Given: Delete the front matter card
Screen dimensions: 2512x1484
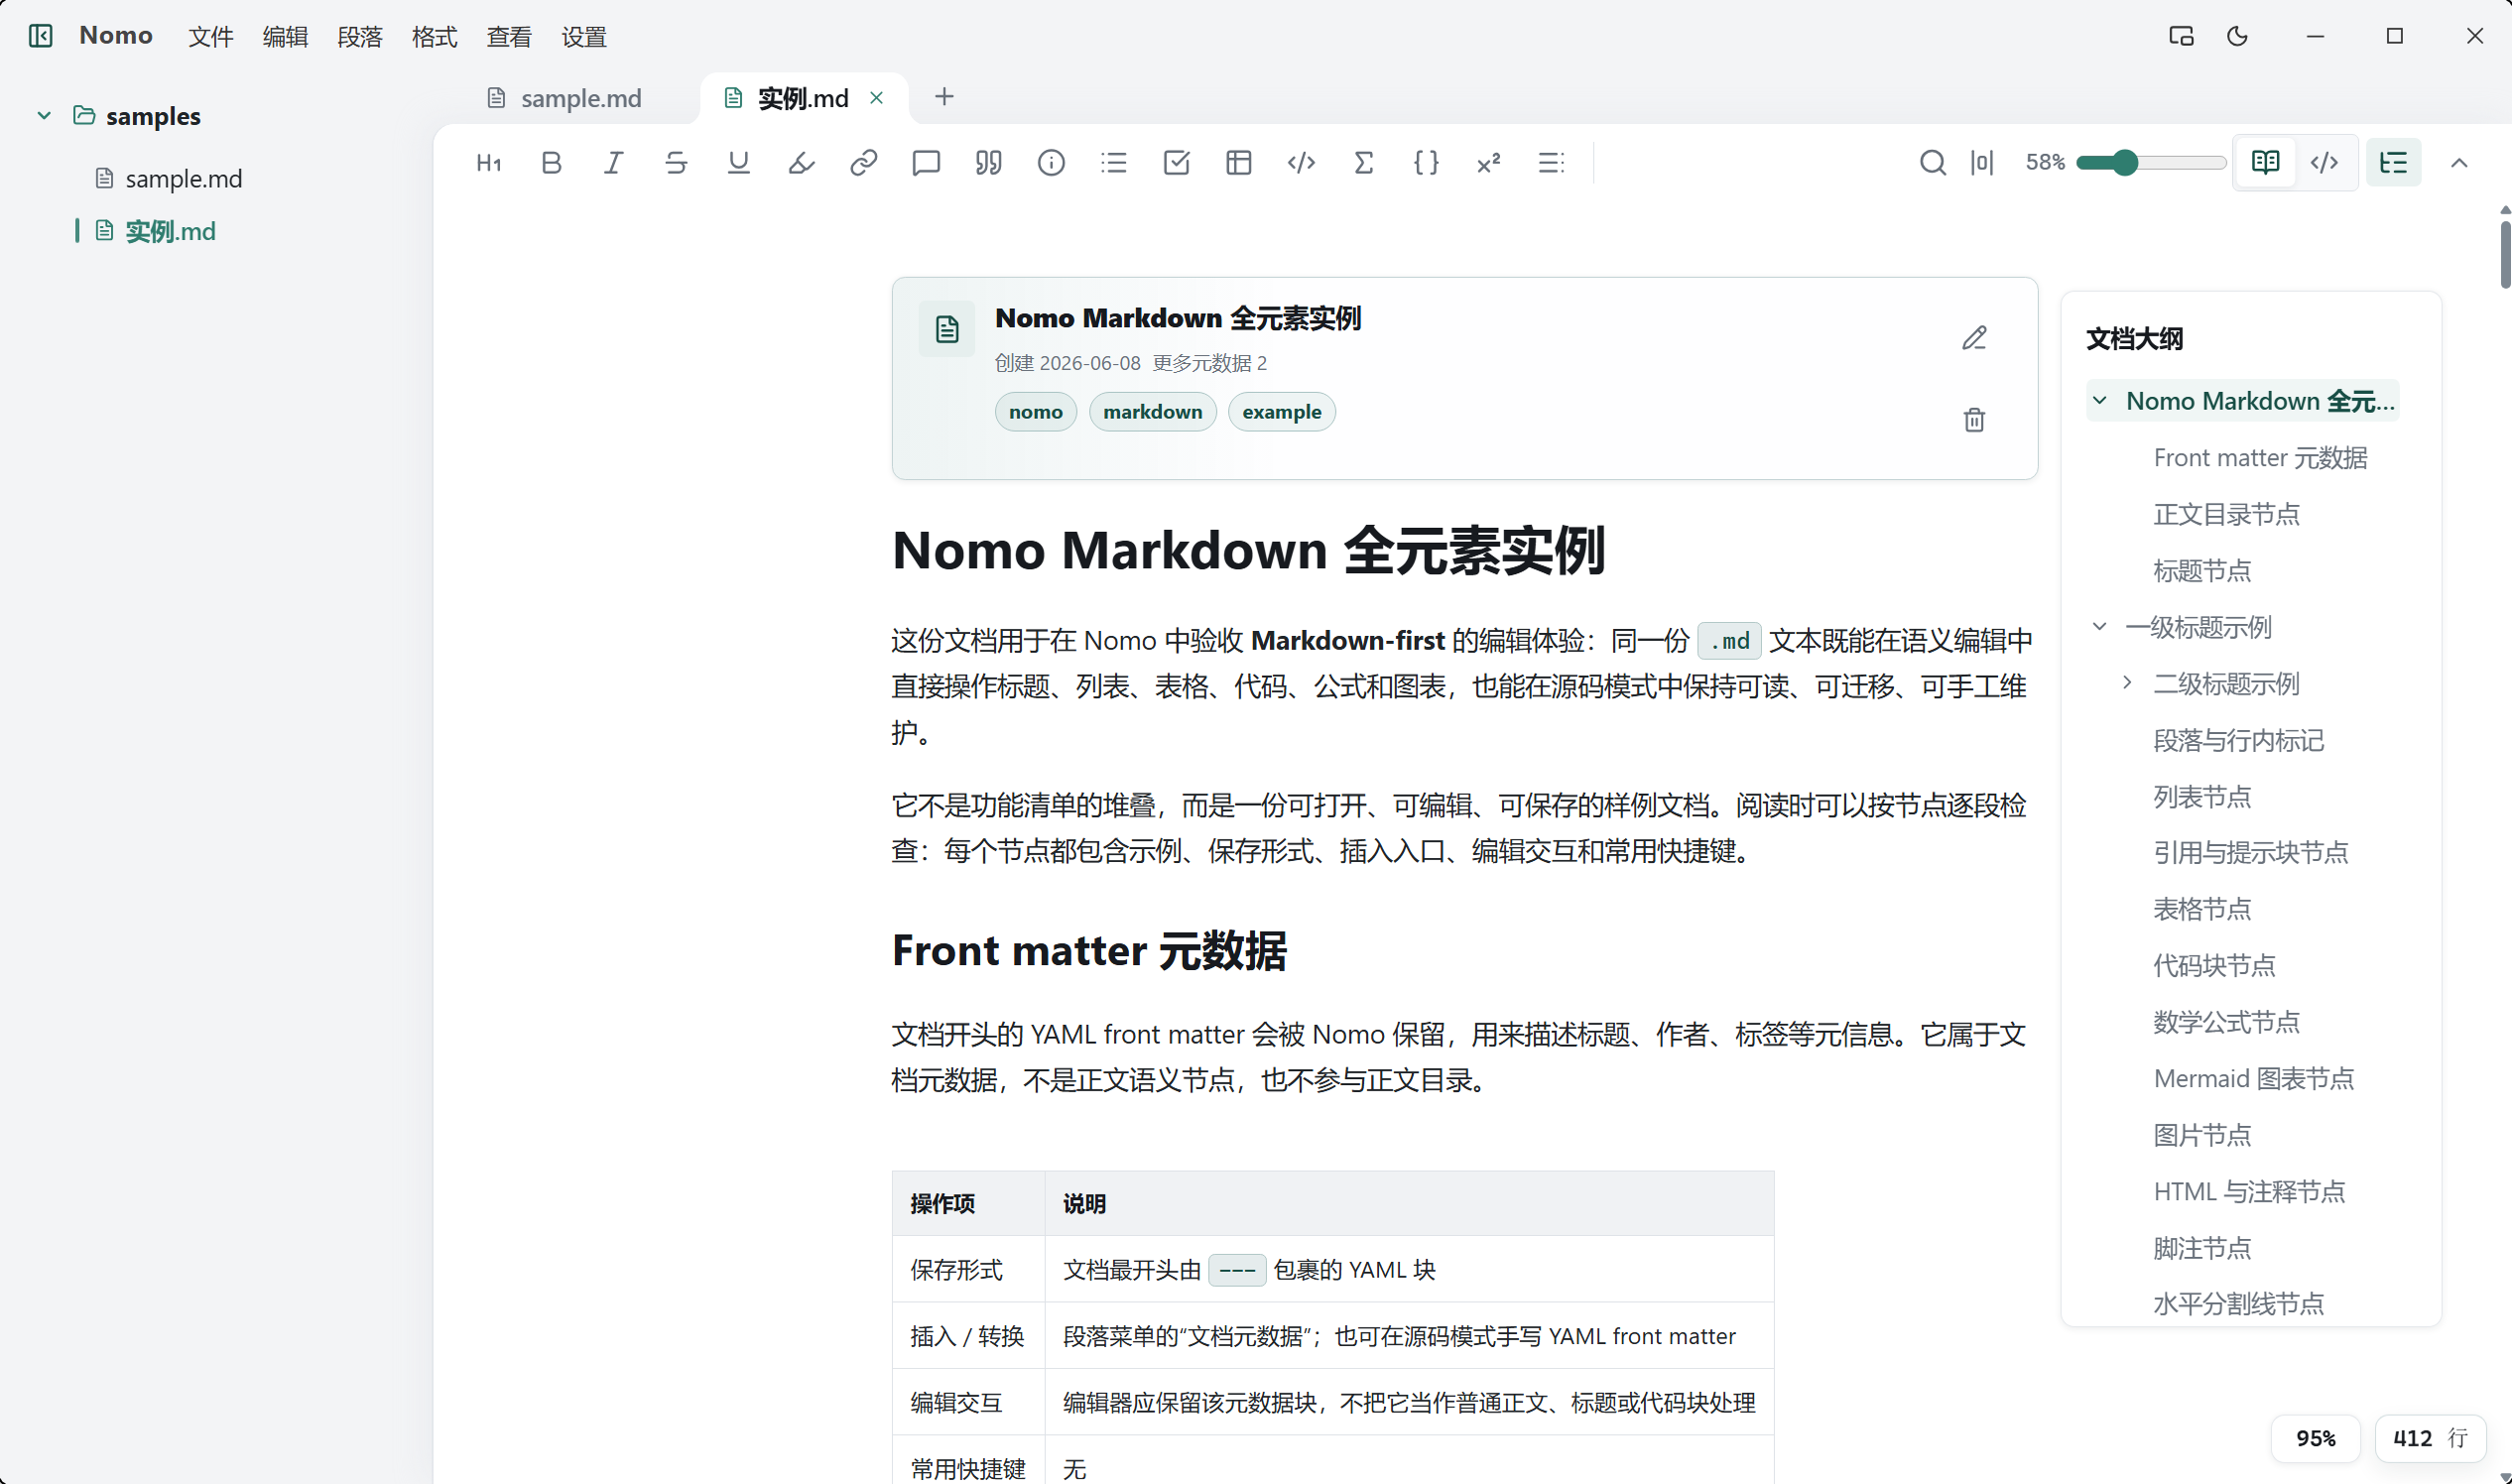Looking at the screenshot, I should (1974, 420).
